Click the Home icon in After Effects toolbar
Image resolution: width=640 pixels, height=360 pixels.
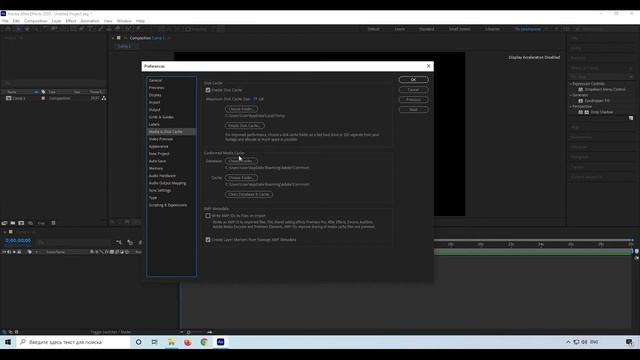click(x=8, y=29)
